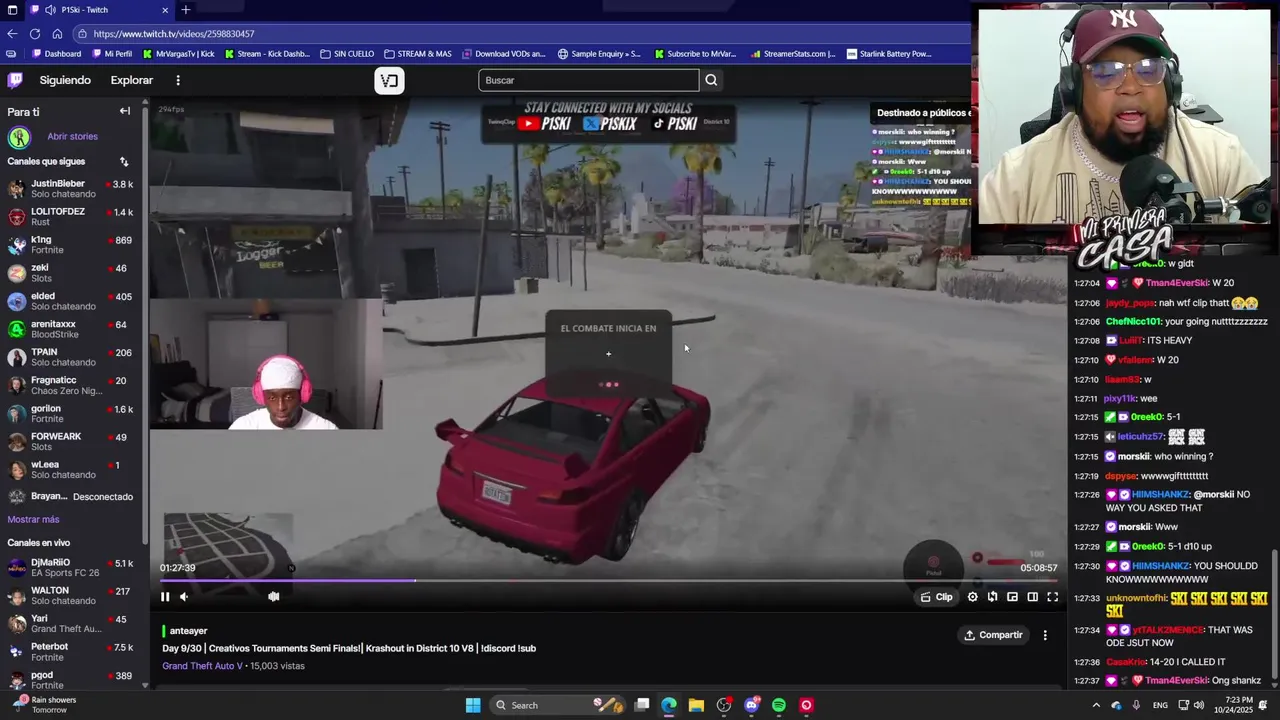
Task: Click the Clip button
Action: tap(937, 597)
